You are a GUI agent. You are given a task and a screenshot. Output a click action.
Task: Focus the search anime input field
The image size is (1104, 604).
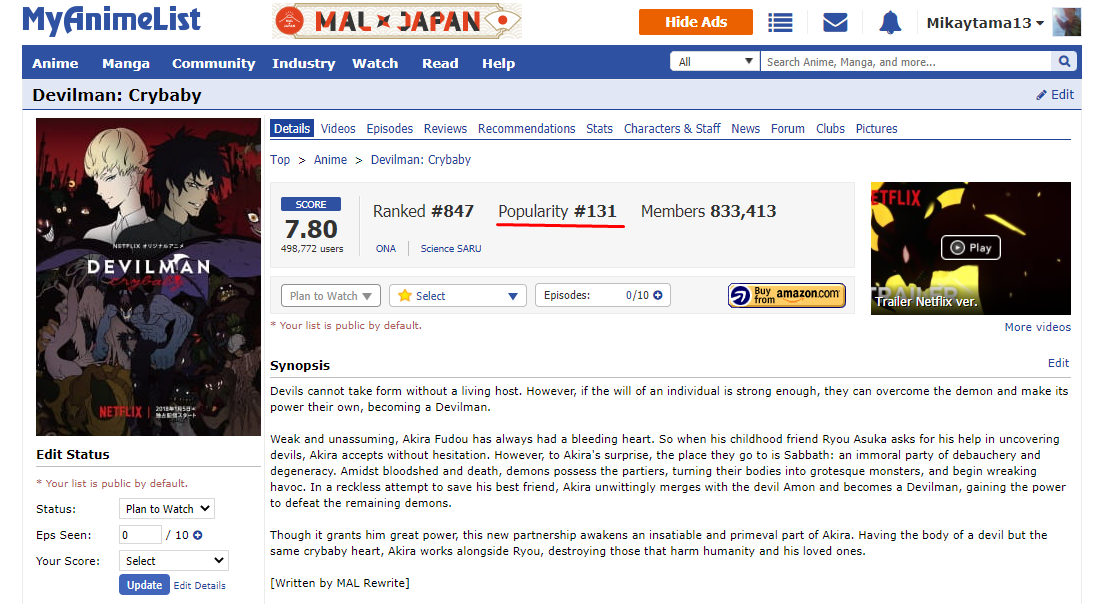click(906, 62)
